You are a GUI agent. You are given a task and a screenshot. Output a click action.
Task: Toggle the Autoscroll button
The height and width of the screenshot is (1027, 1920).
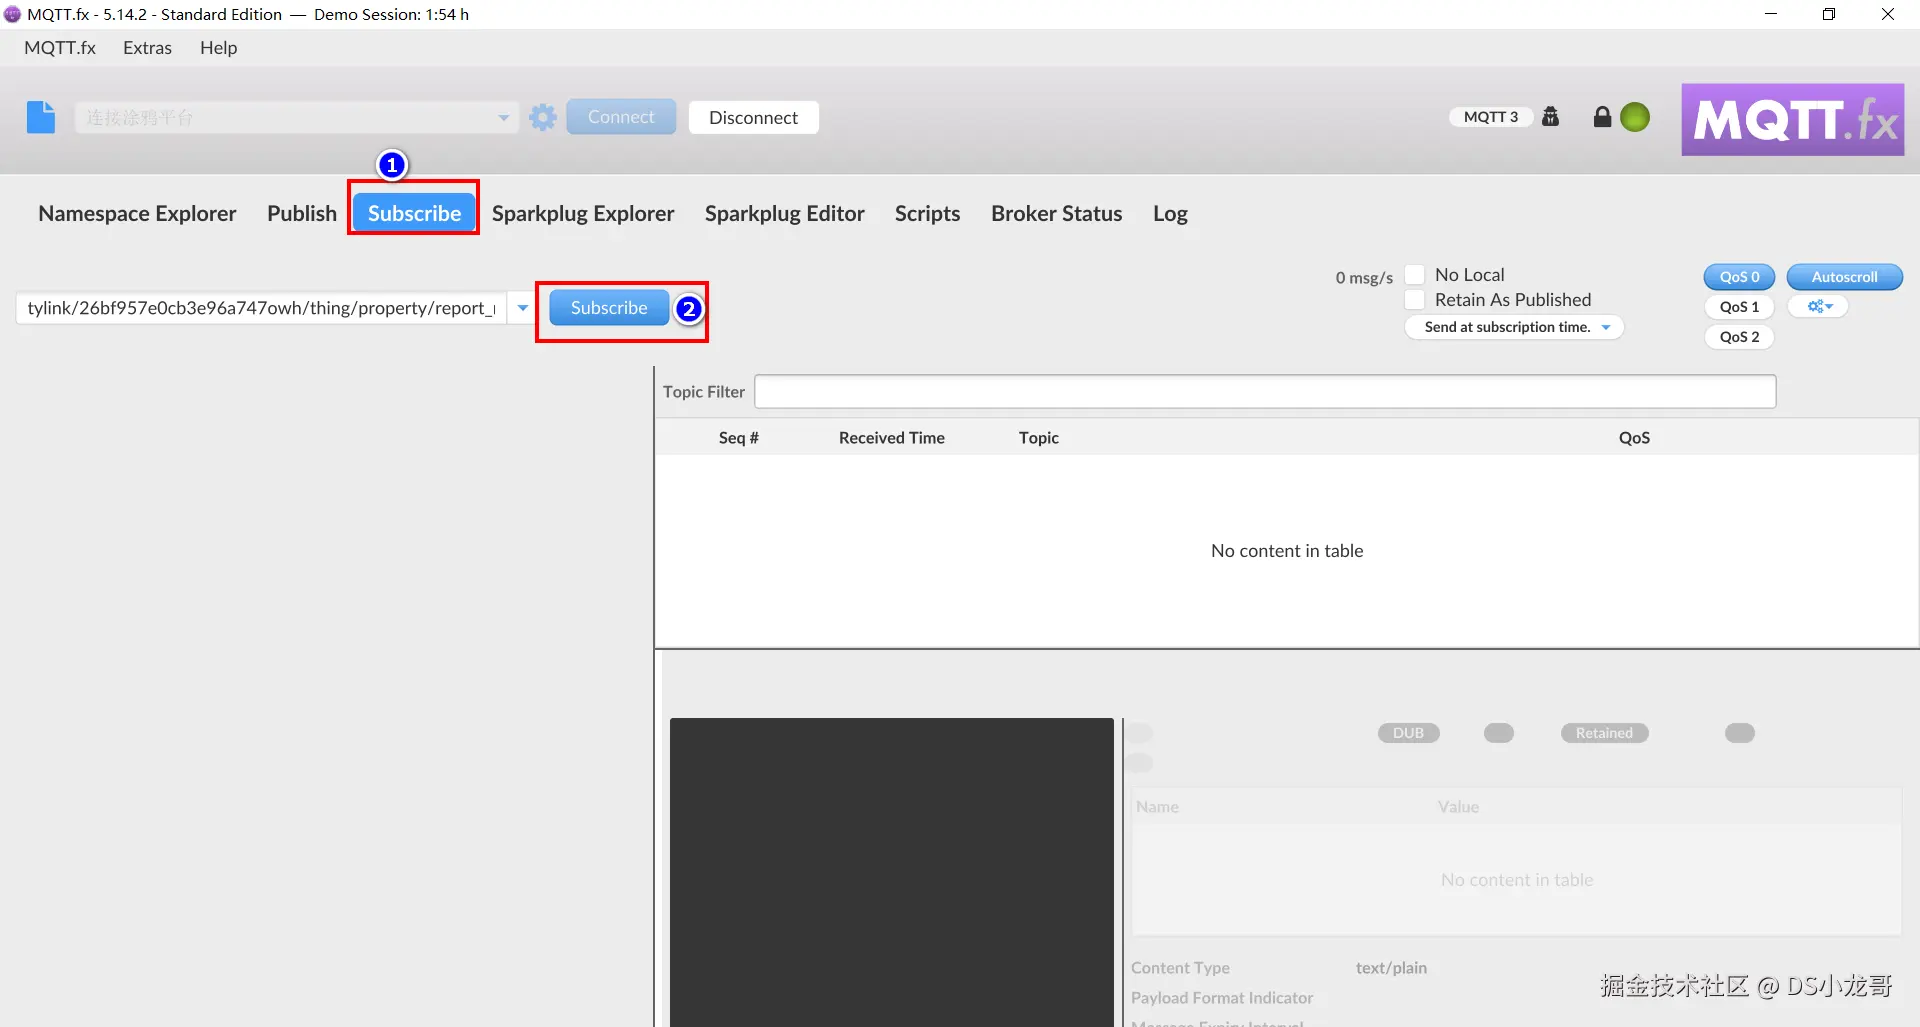tap(1844, 277)
